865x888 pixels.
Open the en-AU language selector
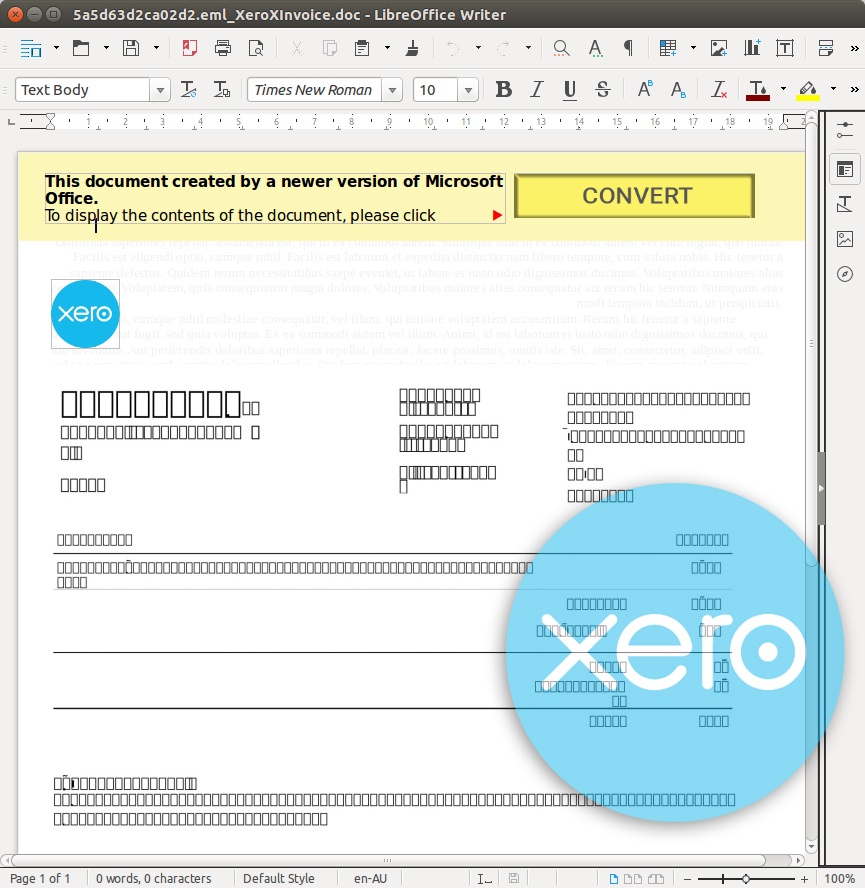coord(369,877)
